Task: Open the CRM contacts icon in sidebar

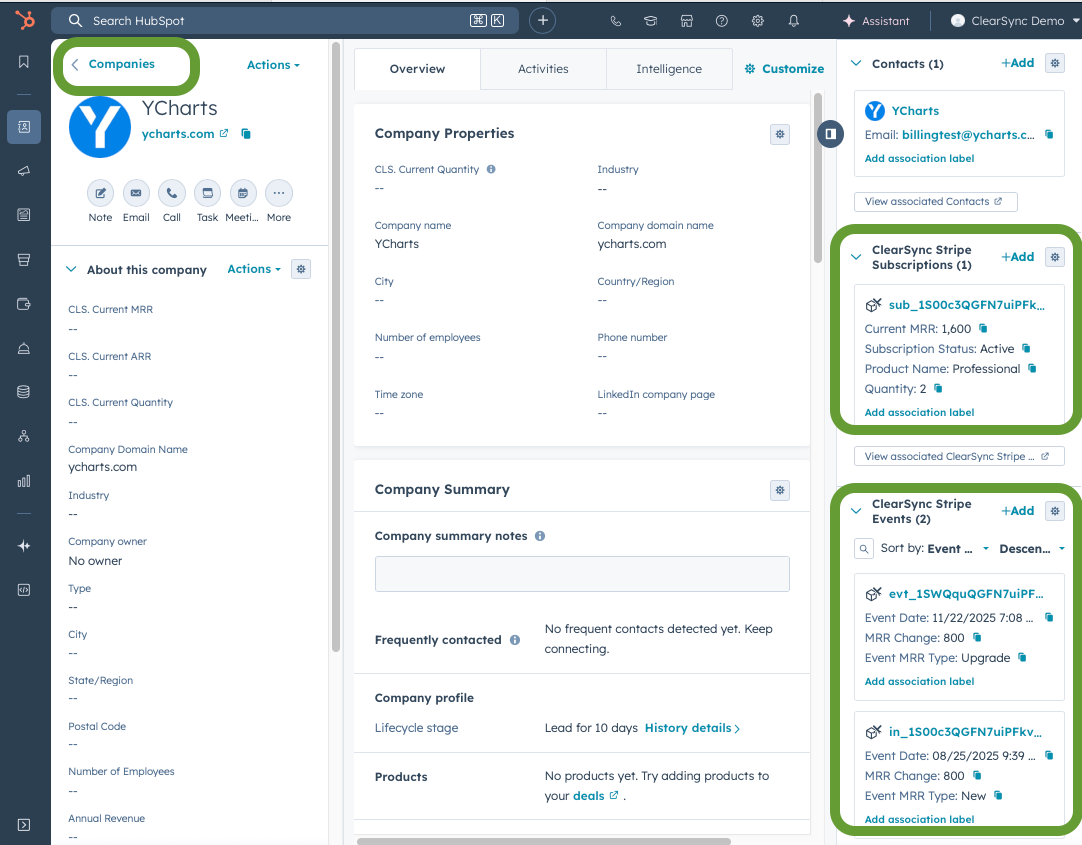Action: [x=23, y=127]
